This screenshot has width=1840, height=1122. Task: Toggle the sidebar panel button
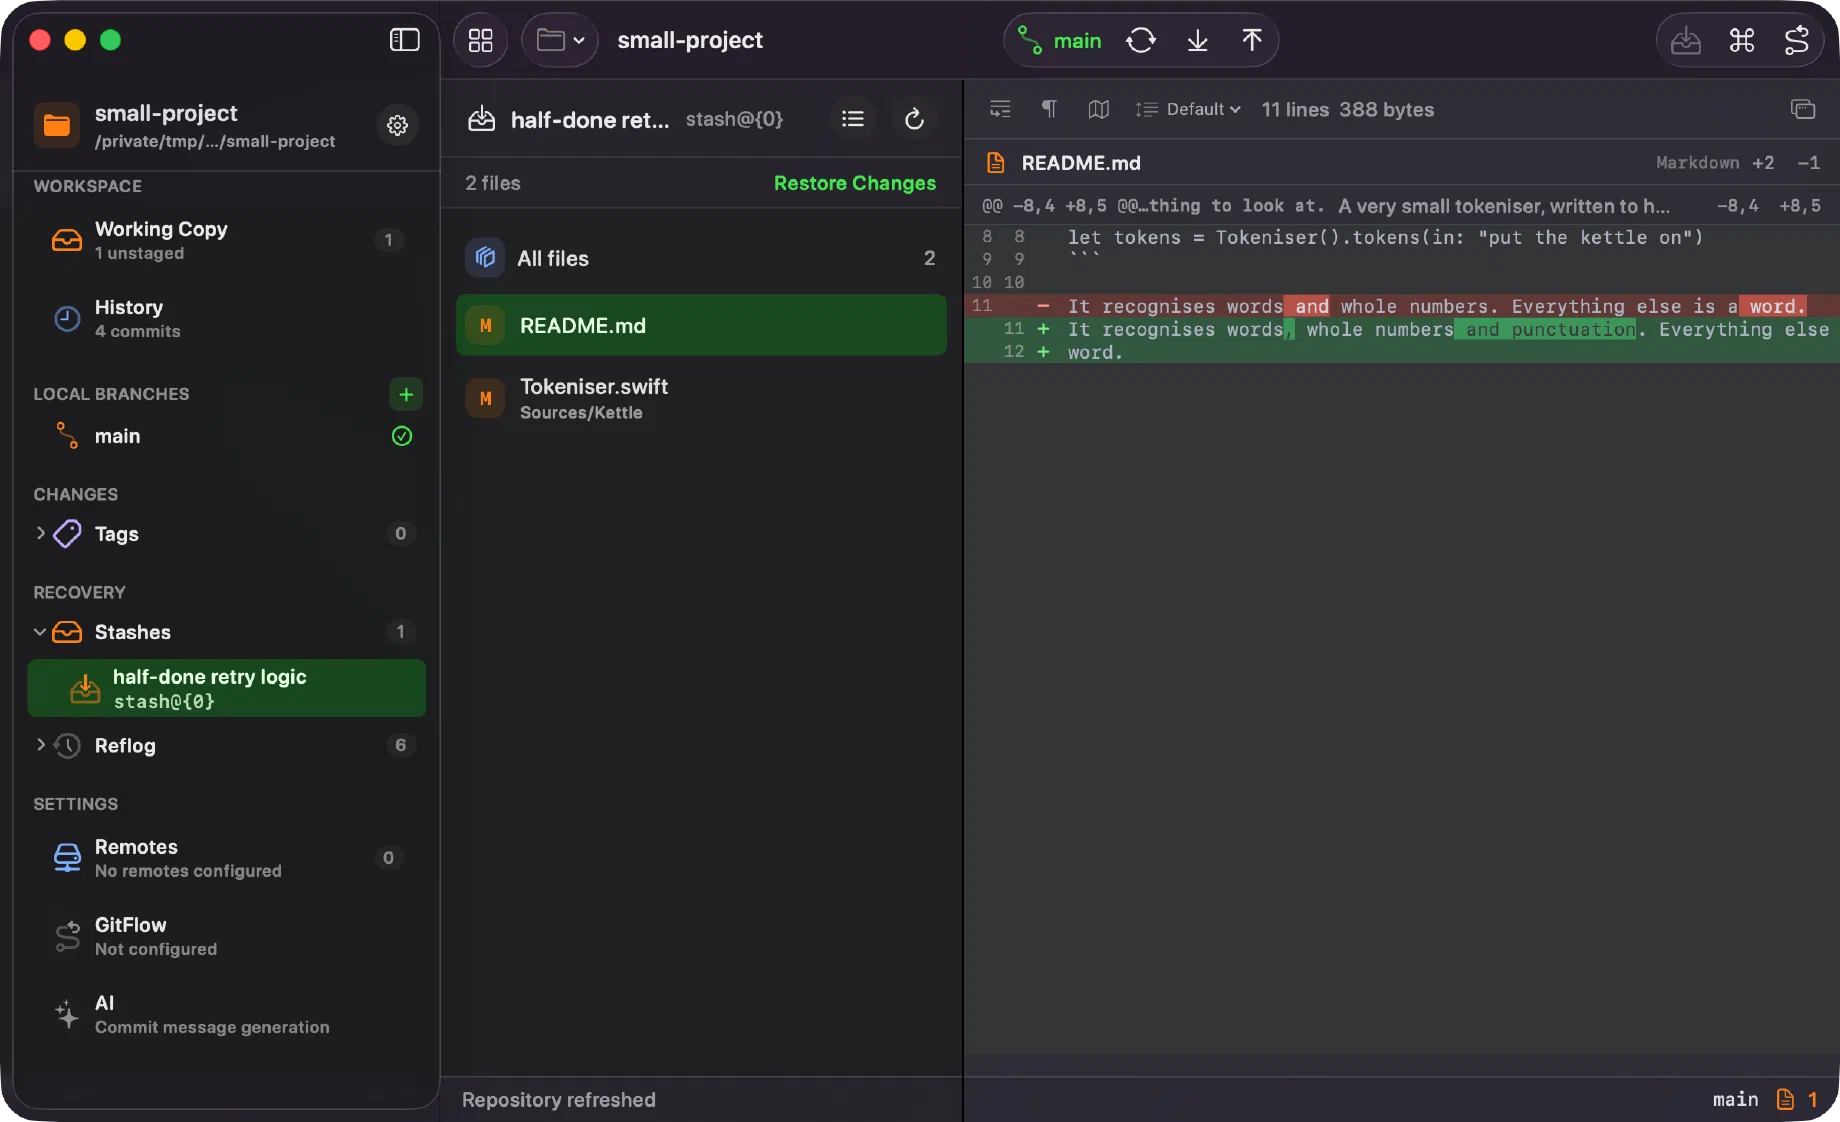pos(404,40)
